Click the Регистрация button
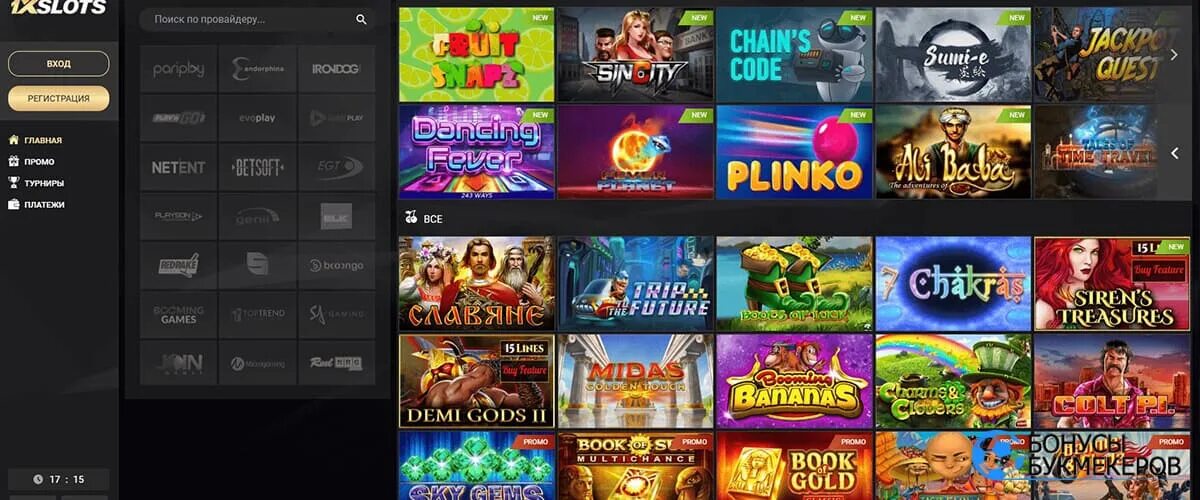The height and width of the screenshot is (500, 1200). pyautogui.click(x=59, y=98)
